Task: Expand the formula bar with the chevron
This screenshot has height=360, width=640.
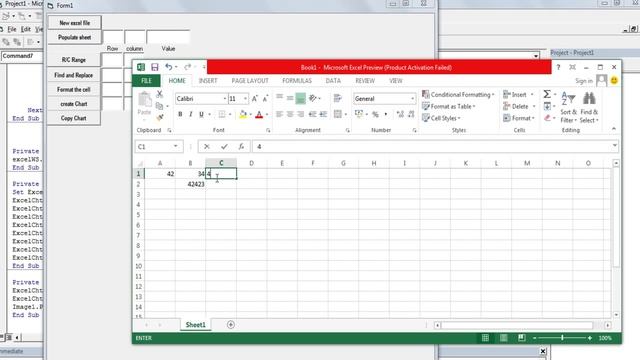Action: [x=615, y=146]
